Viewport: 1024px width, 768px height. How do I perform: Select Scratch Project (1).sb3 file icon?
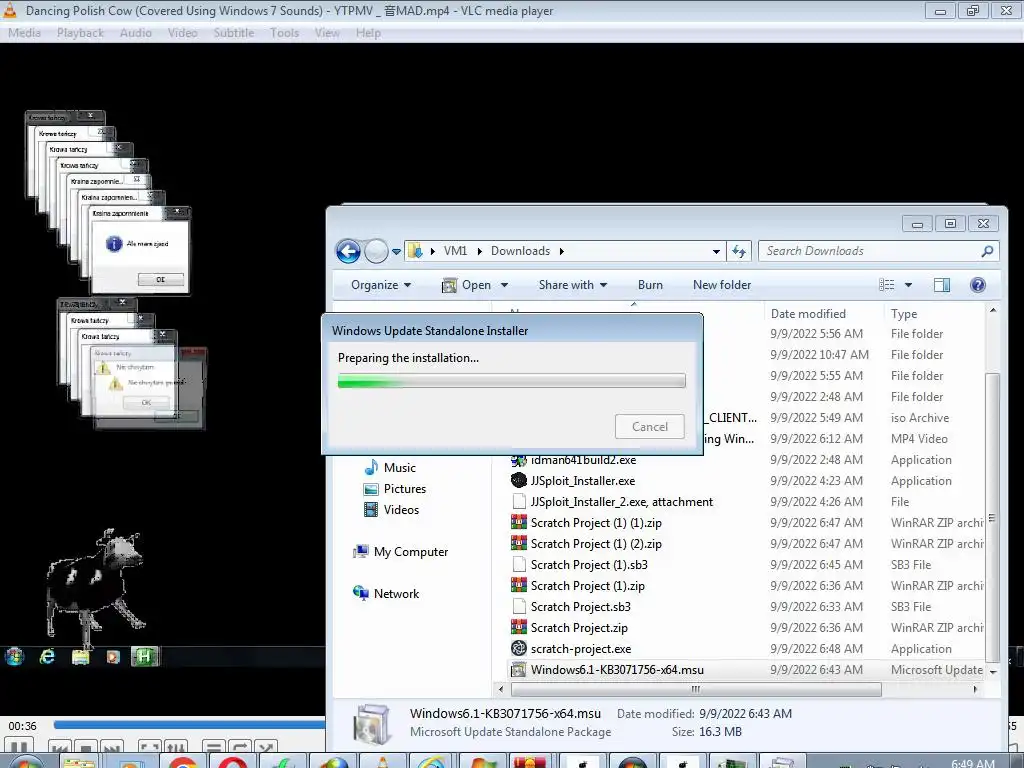pos(519,564)
